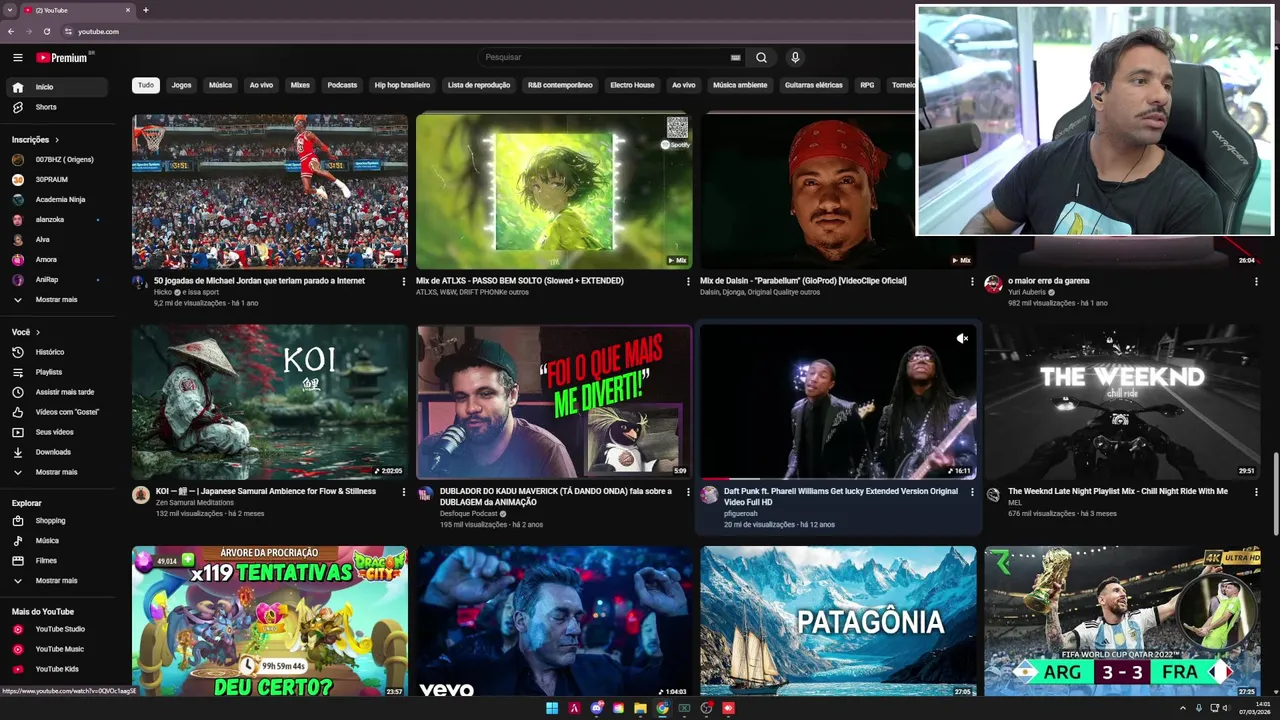Viewport: 1280px width, 720px height.
Task: Open the x119 TENTATIVAS Dragon City thumbnail
Action: (x=270, y=621)
